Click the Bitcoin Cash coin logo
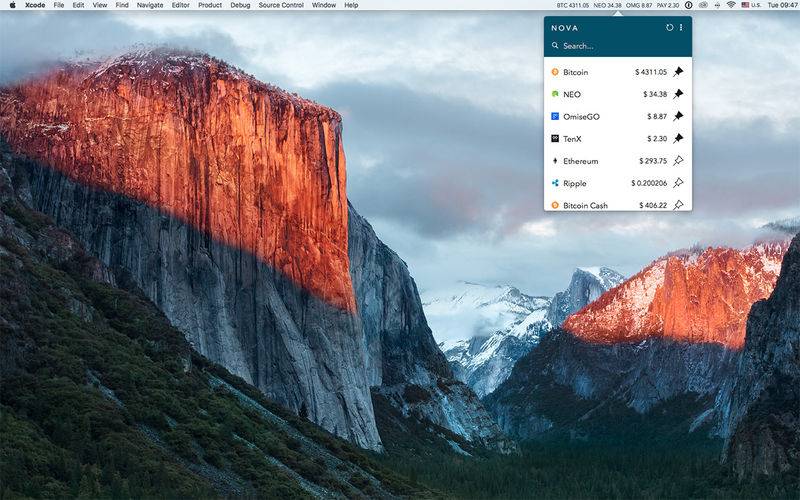The width and height of the screenshot is (800, 500). pos(555,205)
